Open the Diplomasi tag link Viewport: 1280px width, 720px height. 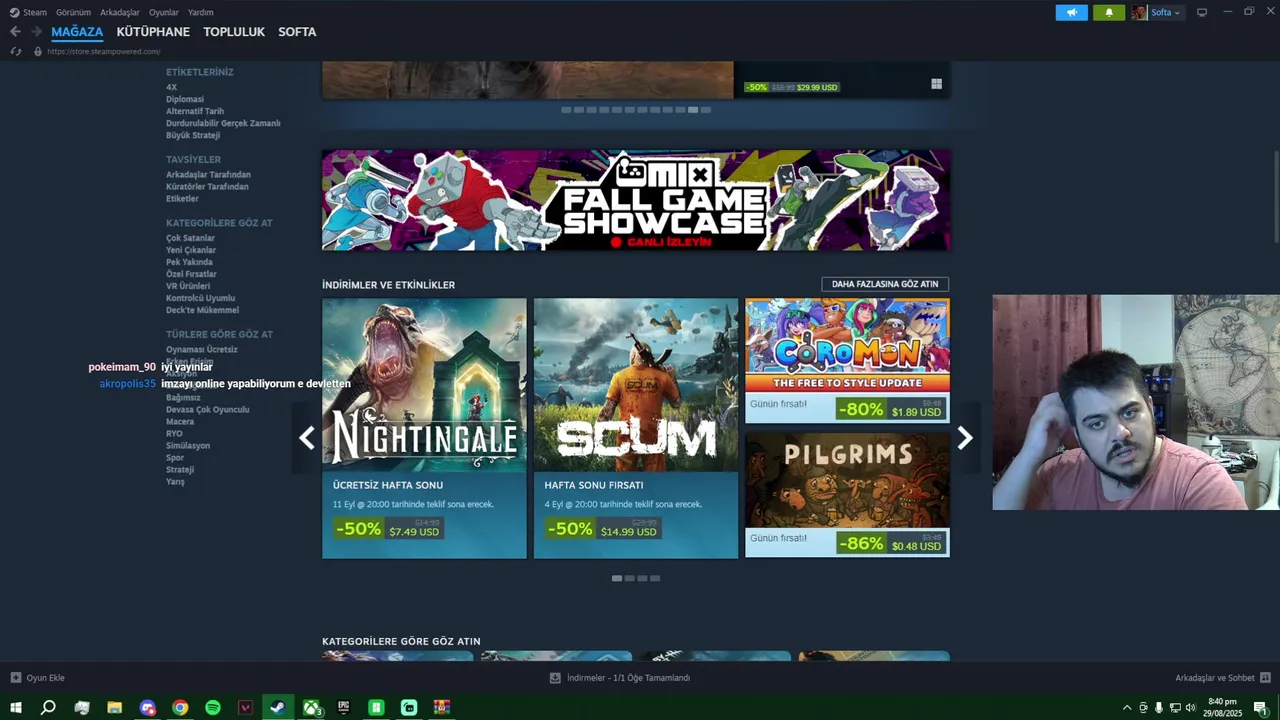point(185,99)
